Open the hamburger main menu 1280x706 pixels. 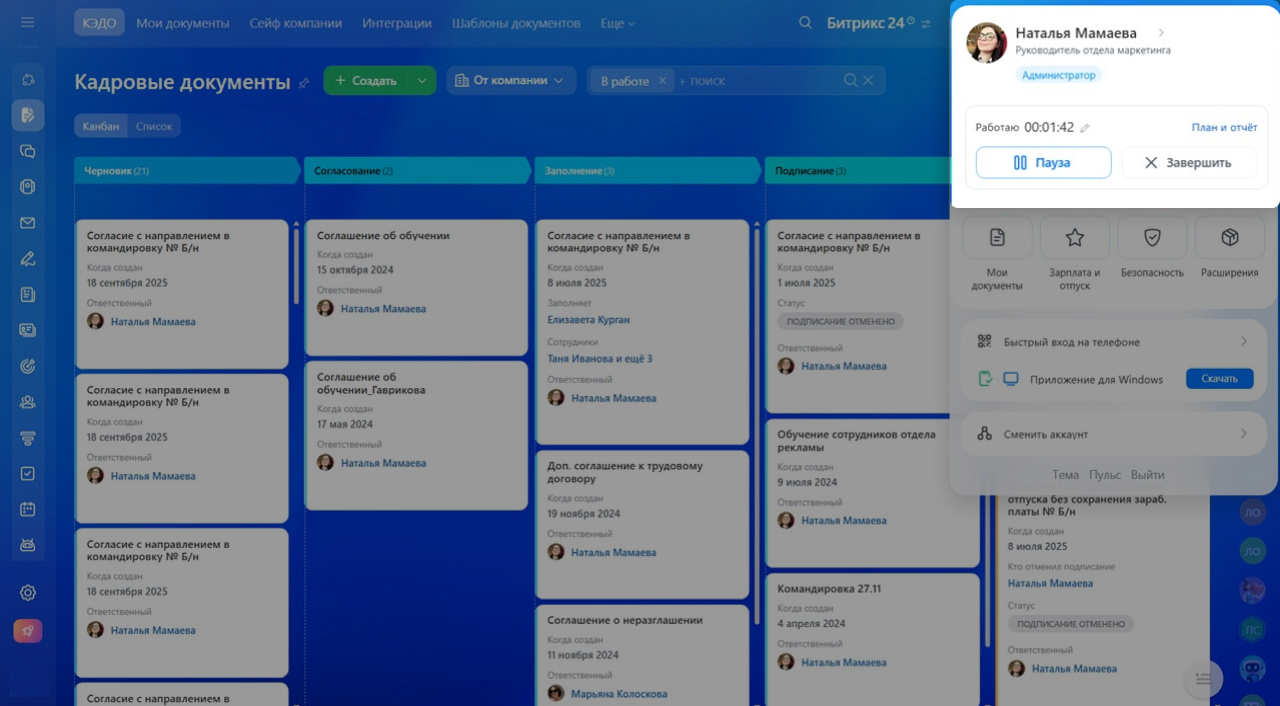point(27,22)
